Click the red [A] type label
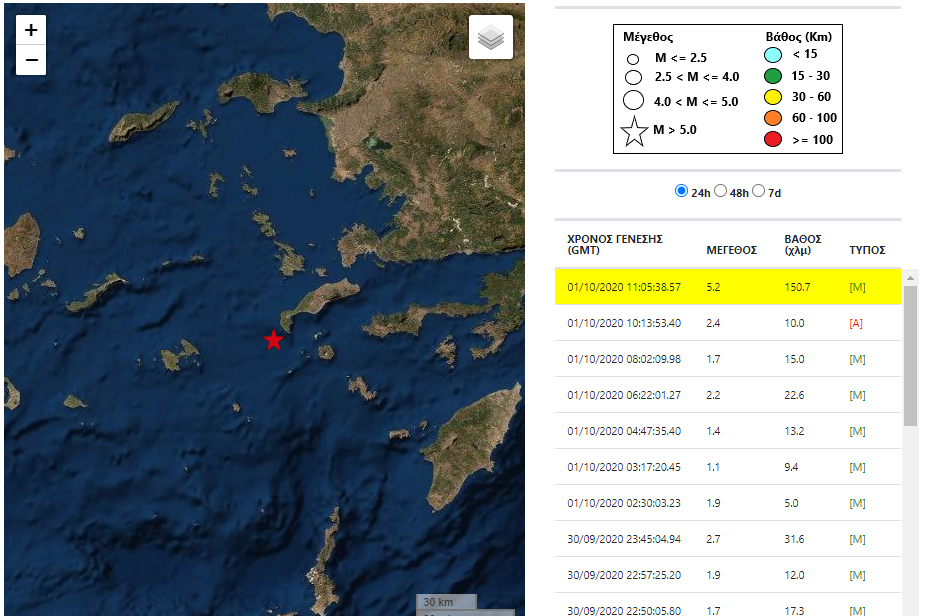The height and width of the screenshot is (616, 925). [856, 323]
